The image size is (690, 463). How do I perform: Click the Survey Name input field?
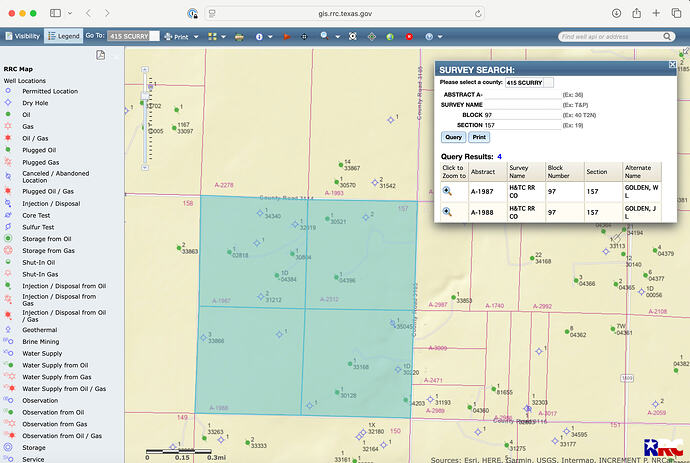522,104
